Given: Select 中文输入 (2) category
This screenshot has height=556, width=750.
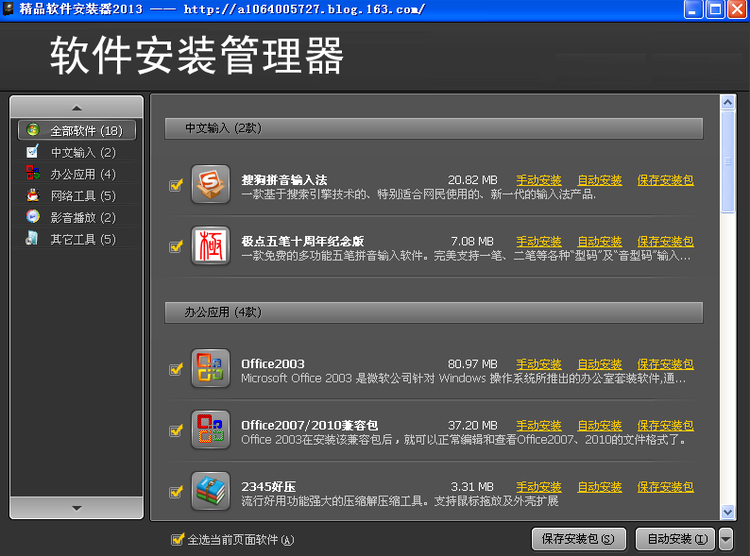Looking at the screenshot, I should [77, 152].
